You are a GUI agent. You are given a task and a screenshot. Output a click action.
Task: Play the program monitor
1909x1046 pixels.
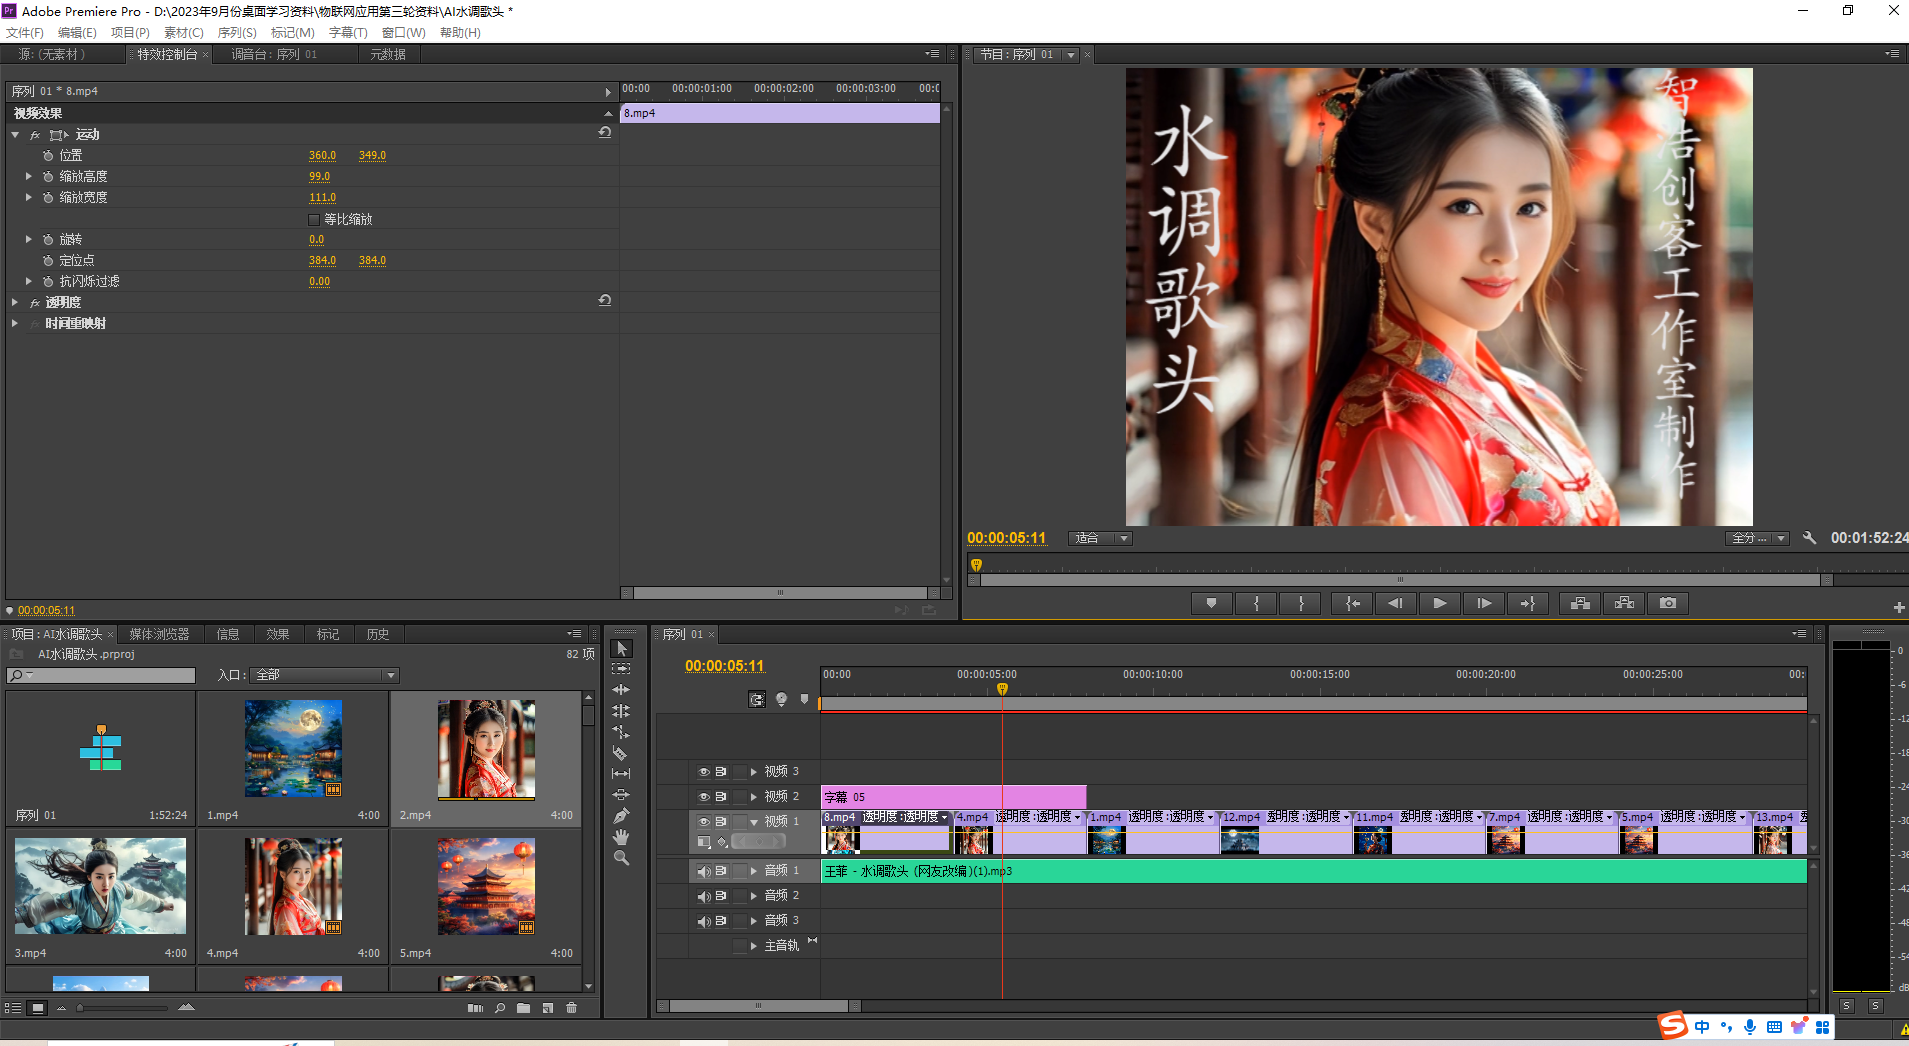[x=1439, y=603]
